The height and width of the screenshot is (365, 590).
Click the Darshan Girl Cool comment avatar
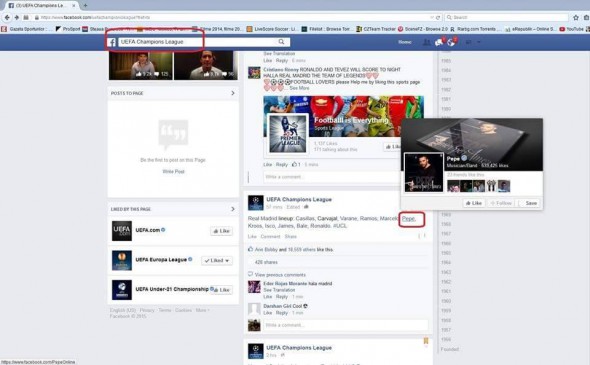[254, 309]
